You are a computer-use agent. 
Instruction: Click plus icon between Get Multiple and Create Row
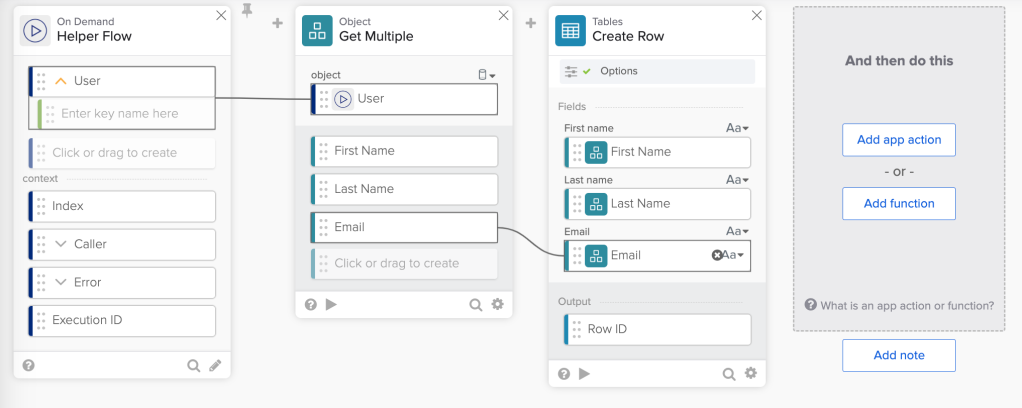[530, 23]
